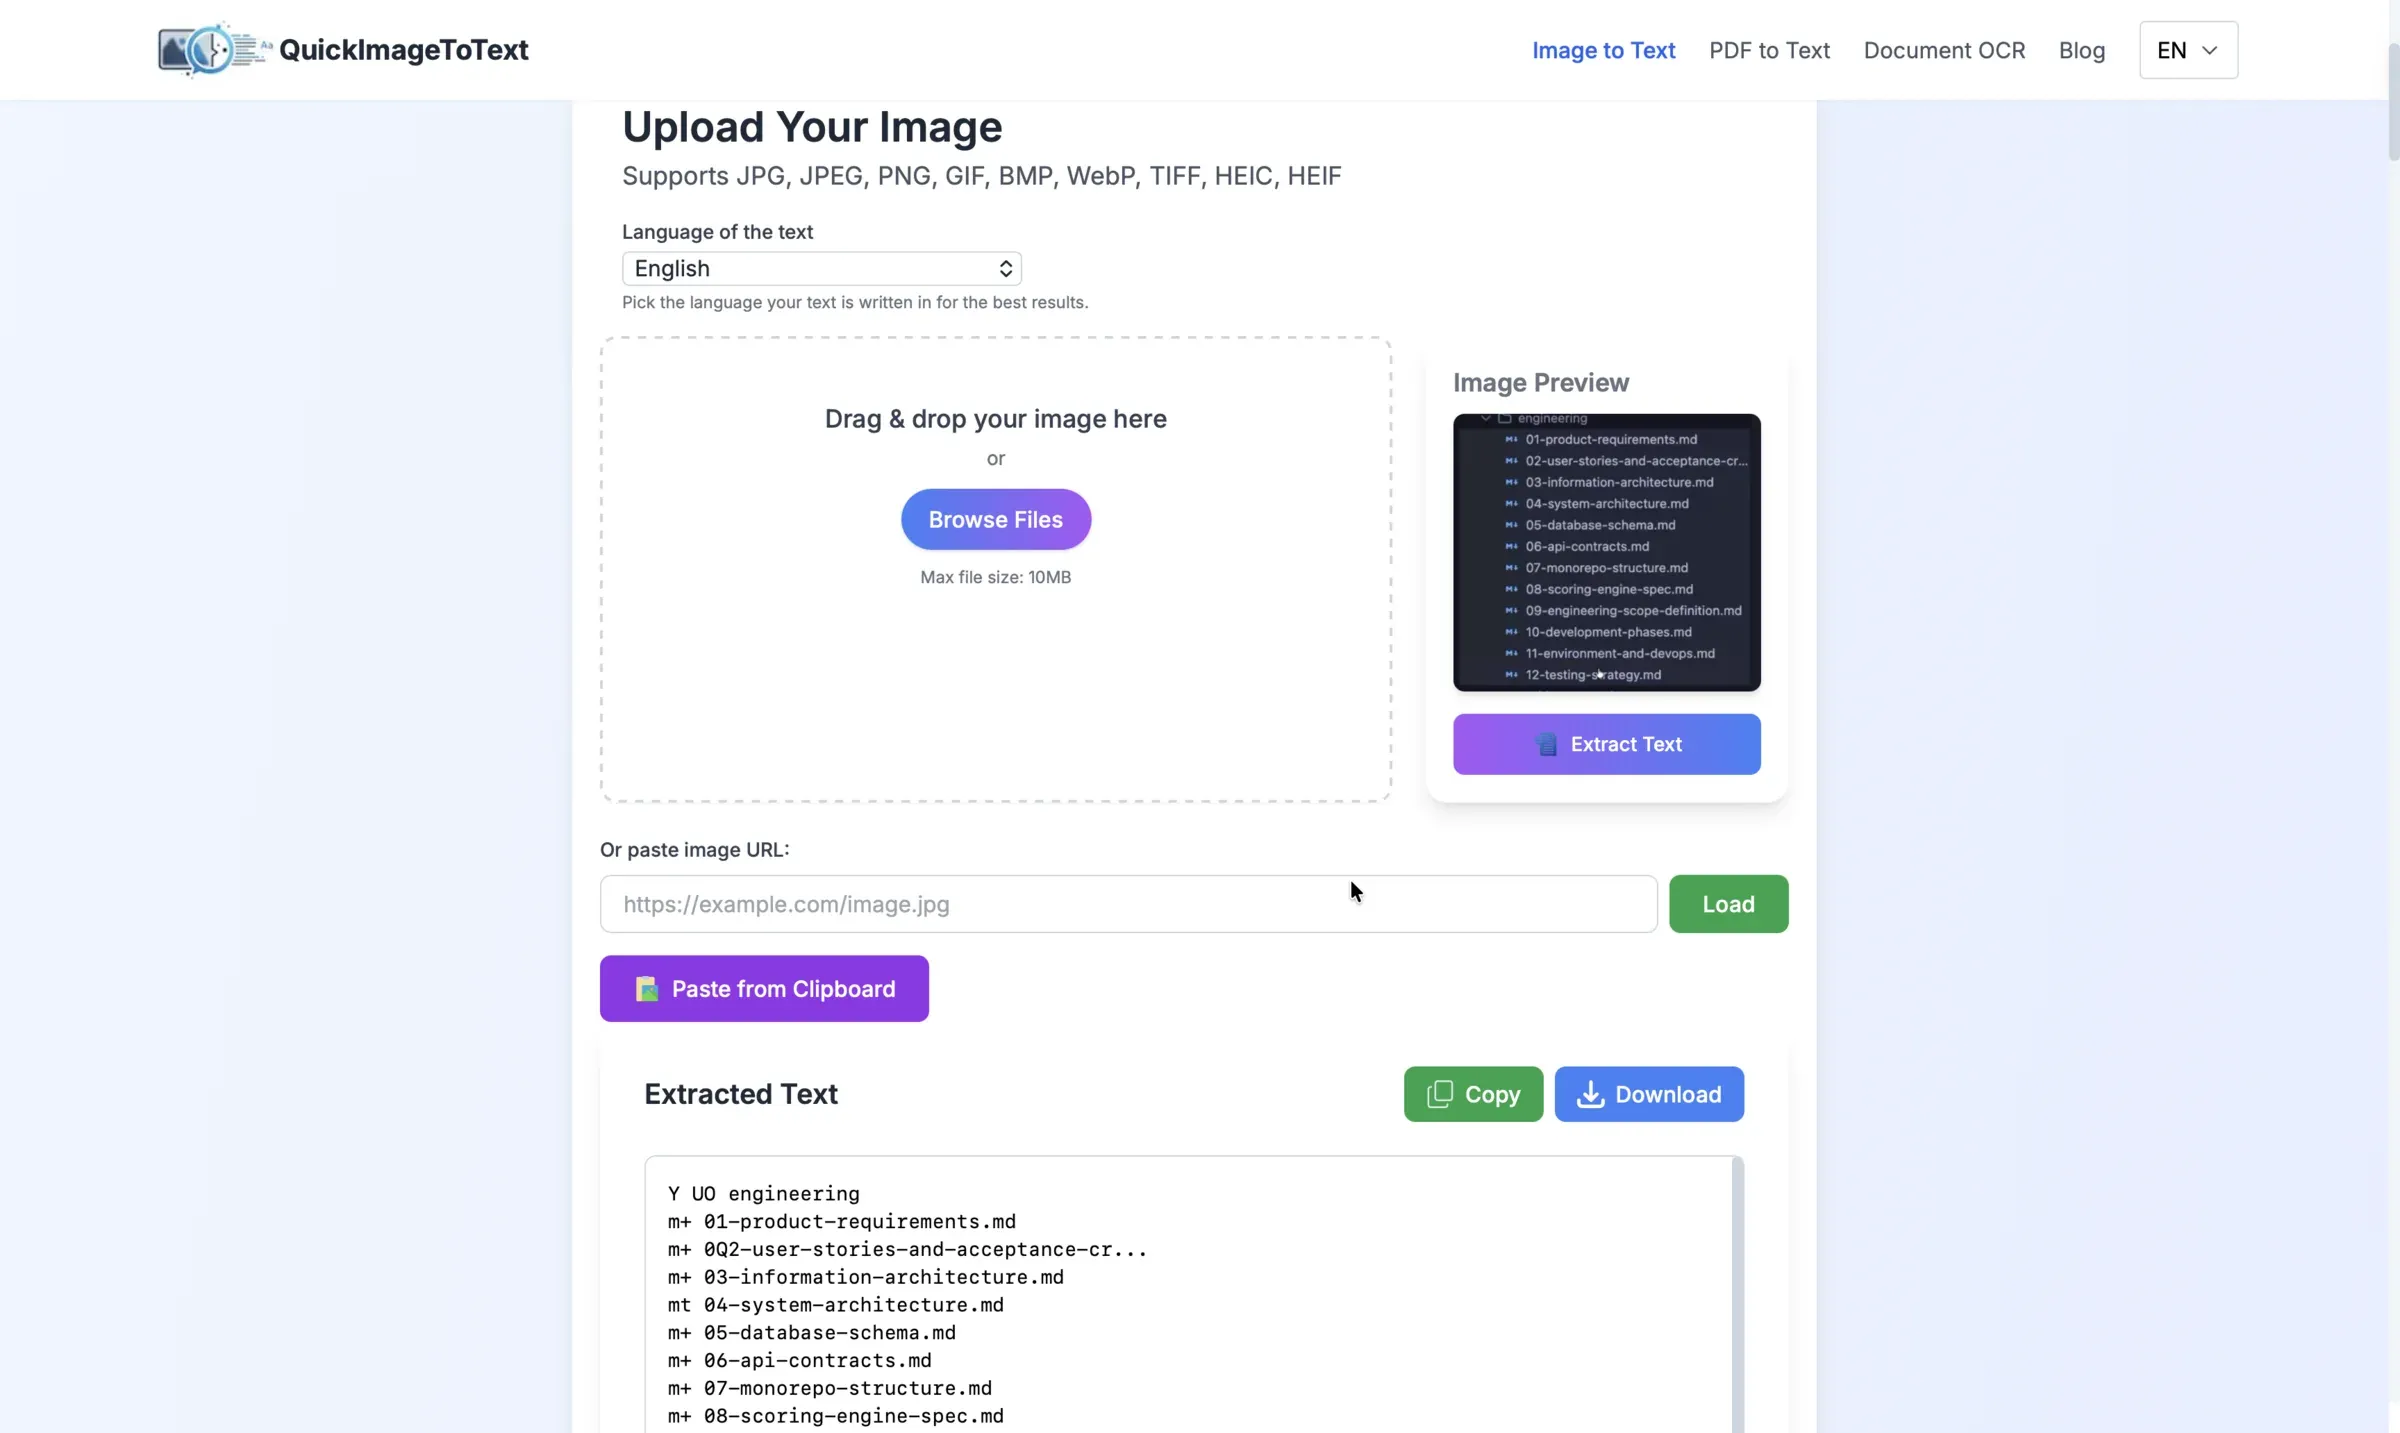The width and height of the screenshot is (2400, 1433).
Task: Click Paste from Clipboard button
Action: (764, 988)
